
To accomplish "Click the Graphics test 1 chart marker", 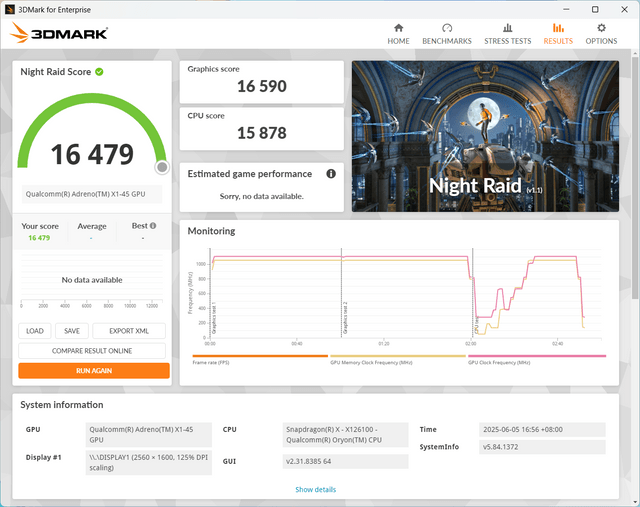I will click(213, 318).
